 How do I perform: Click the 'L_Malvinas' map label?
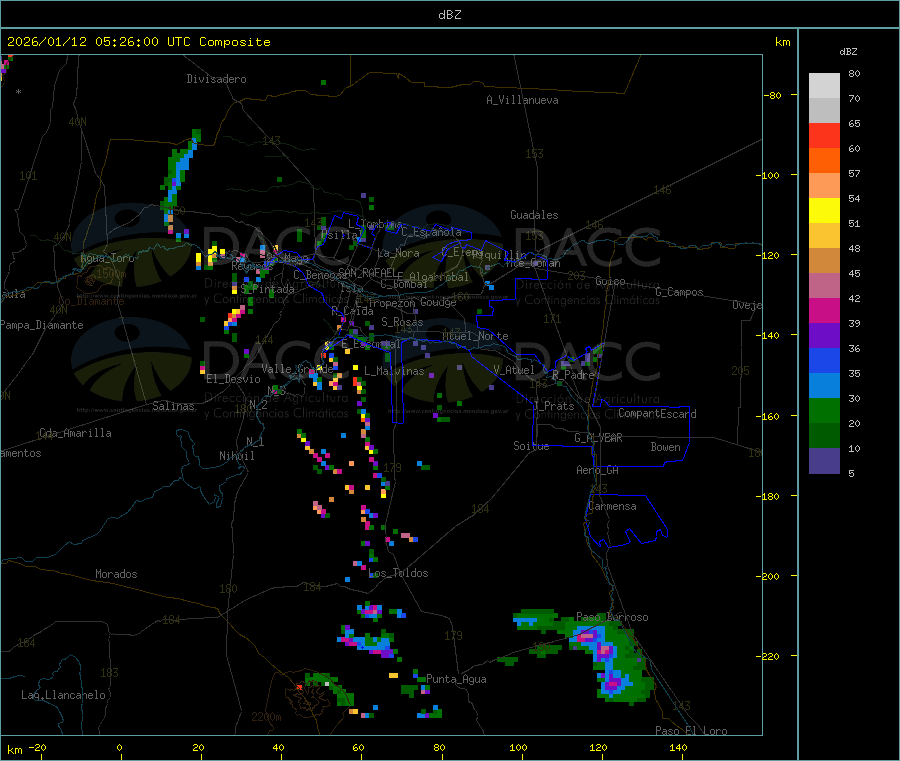pyautogui.click(x=394, y=371)
